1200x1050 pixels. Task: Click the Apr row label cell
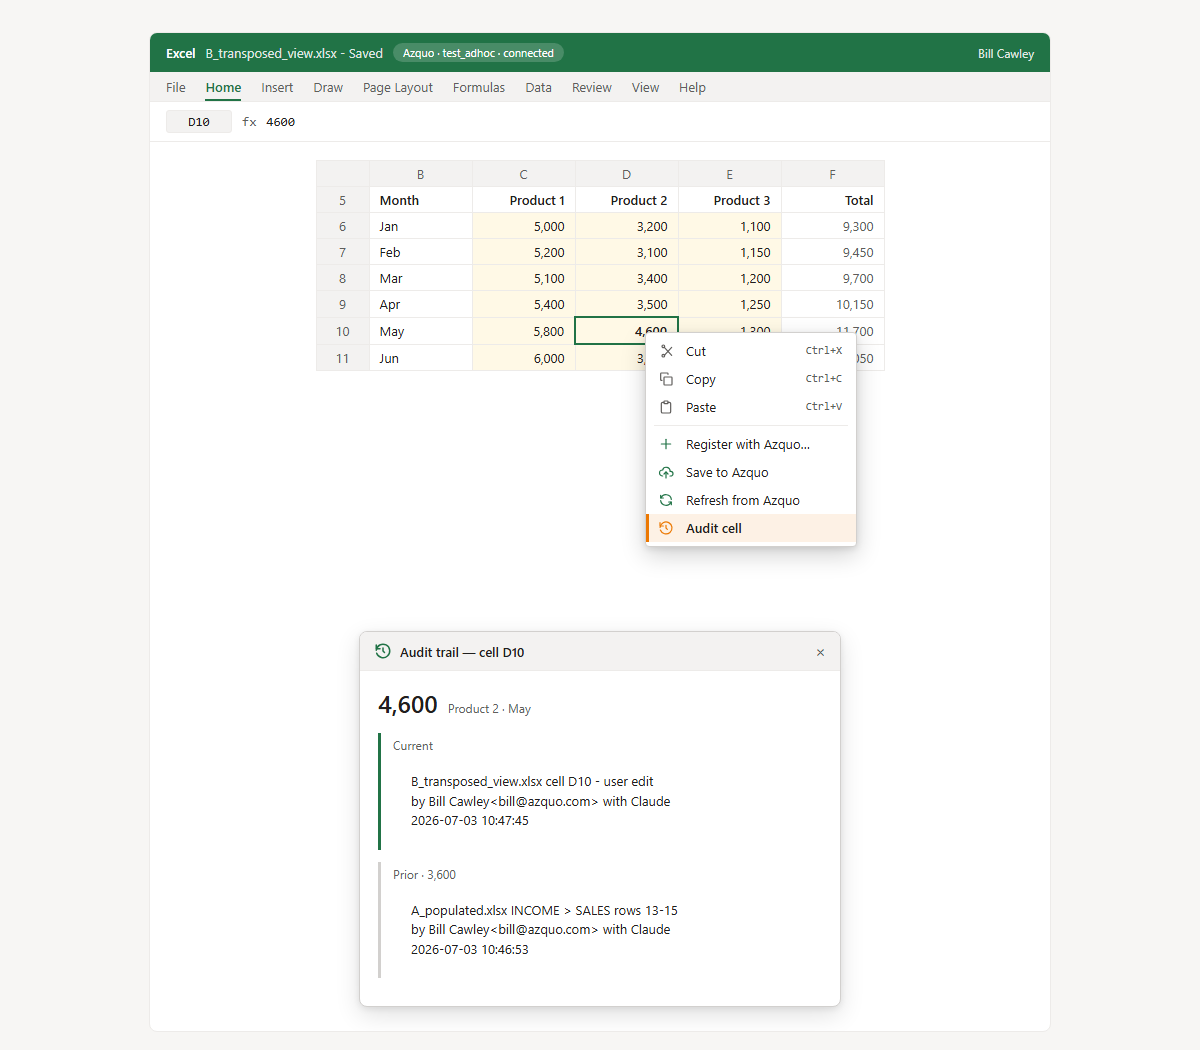pyautogui.click(x=421, y=304)
